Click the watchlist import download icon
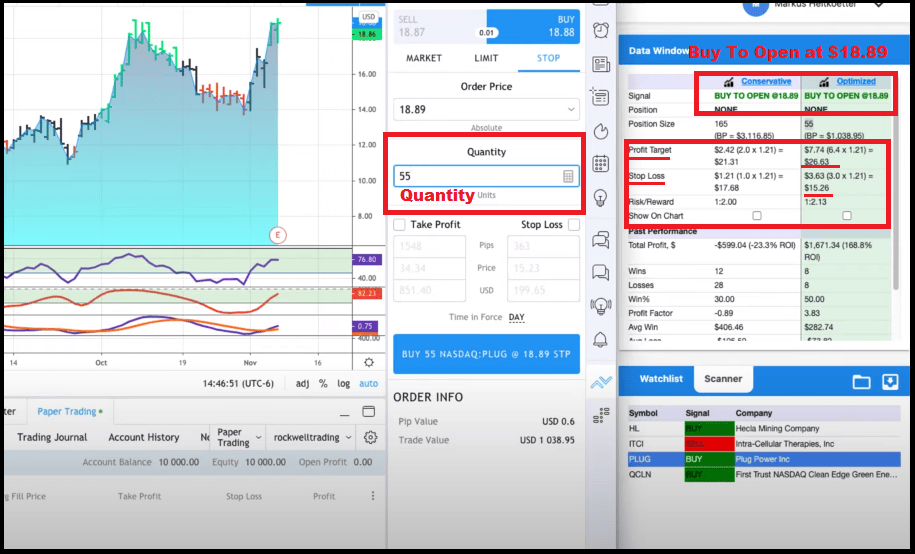Screen dimensions: 915x554 [890, 382]
